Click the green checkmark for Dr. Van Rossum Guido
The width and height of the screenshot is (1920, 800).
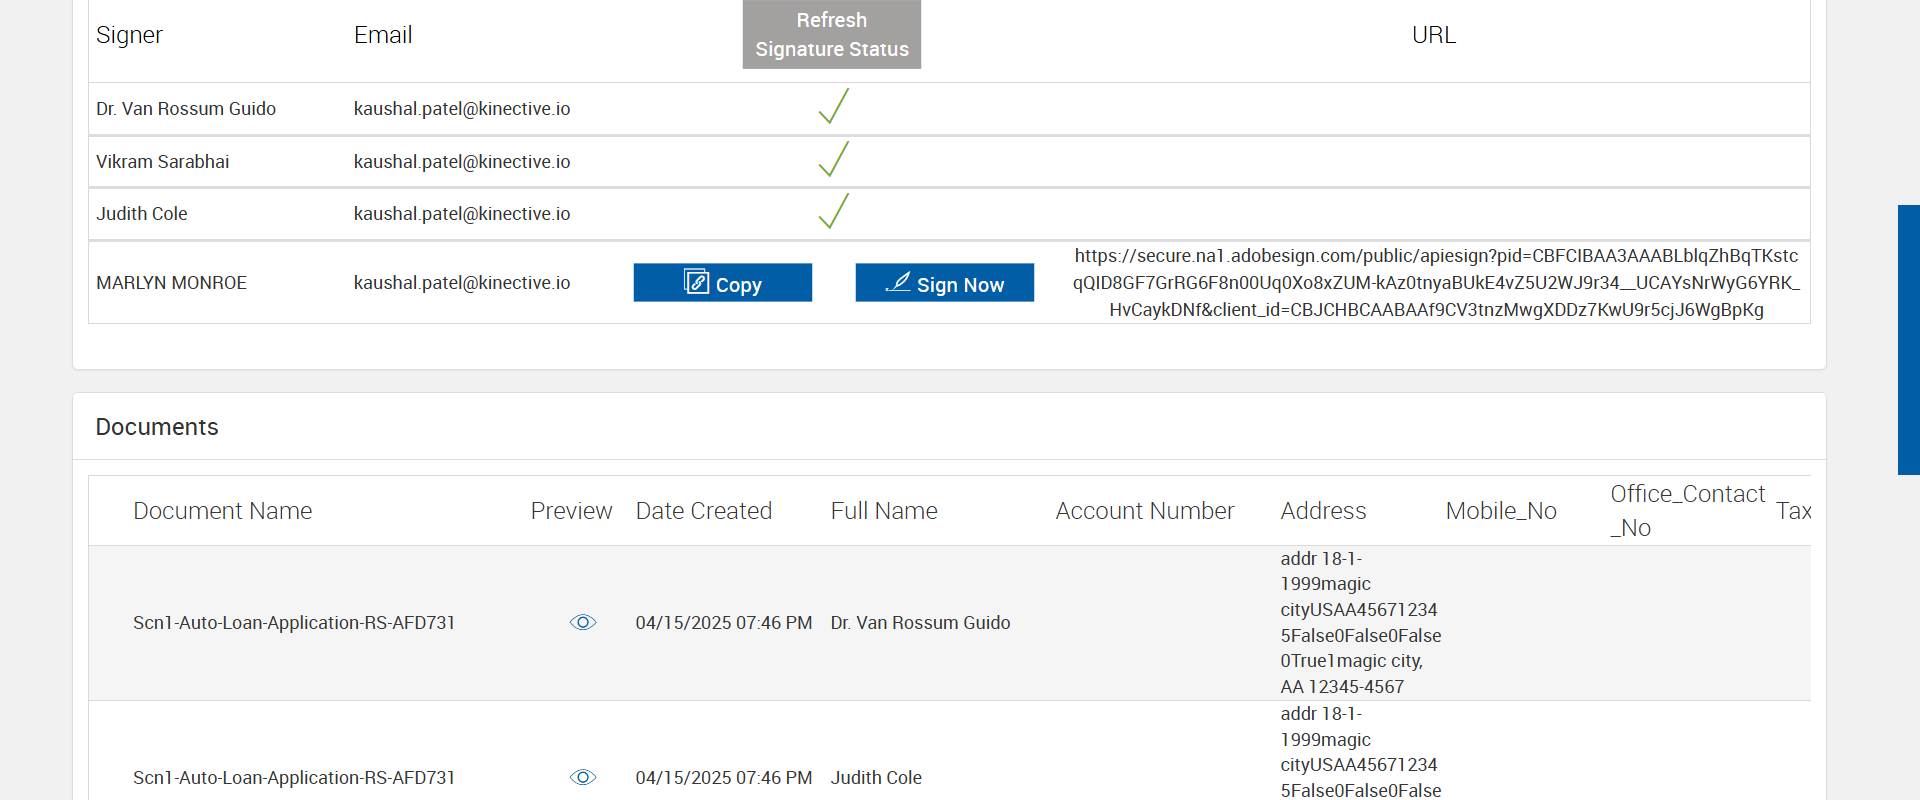tap(833, 107)
